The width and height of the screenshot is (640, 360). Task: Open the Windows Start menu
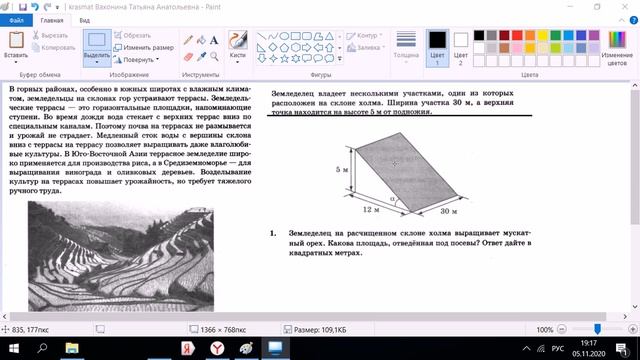[13, 348]
